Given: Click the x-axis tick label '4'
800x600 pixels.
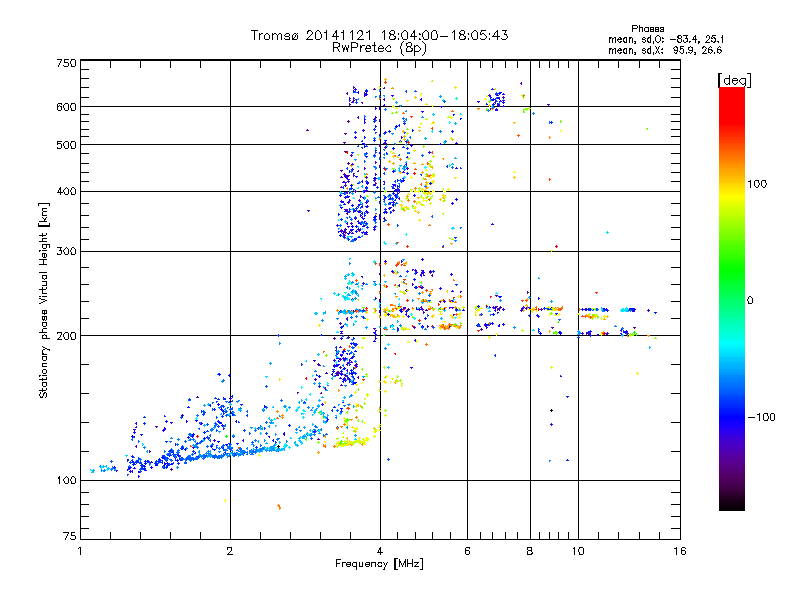Looking at the screenshot, I should coord(380,551).
